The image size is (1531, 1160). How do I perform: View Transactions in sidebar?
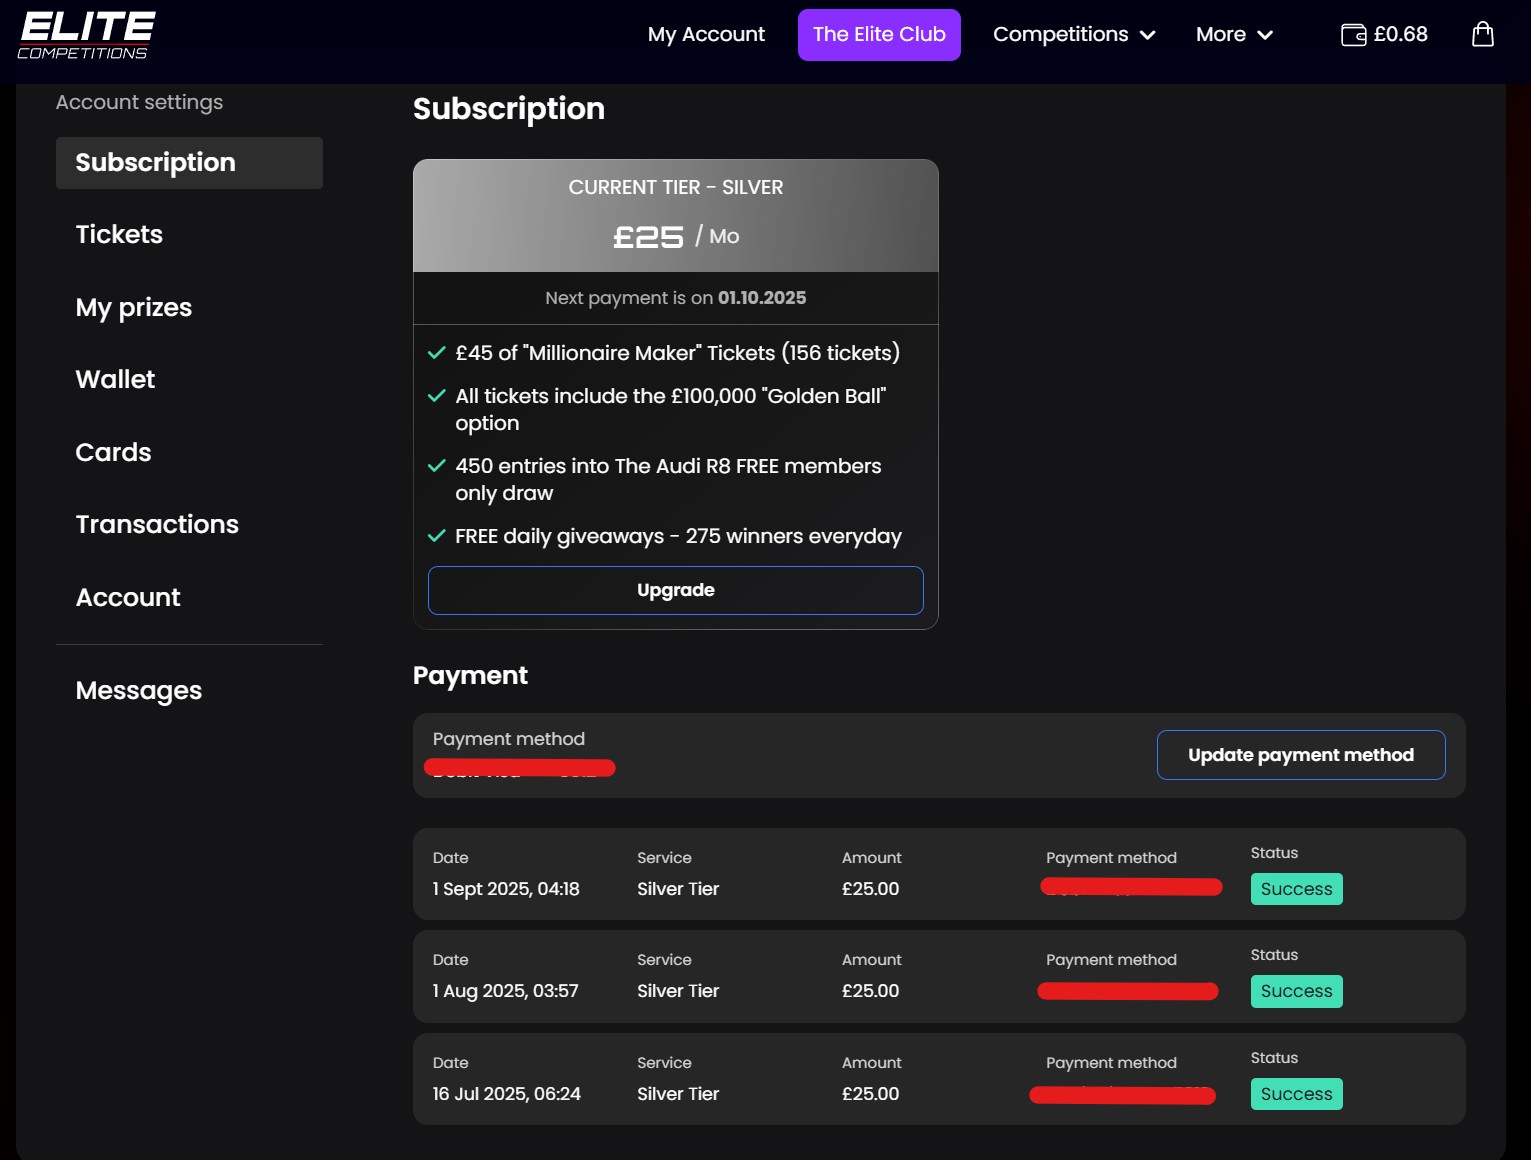pos(157,525)
